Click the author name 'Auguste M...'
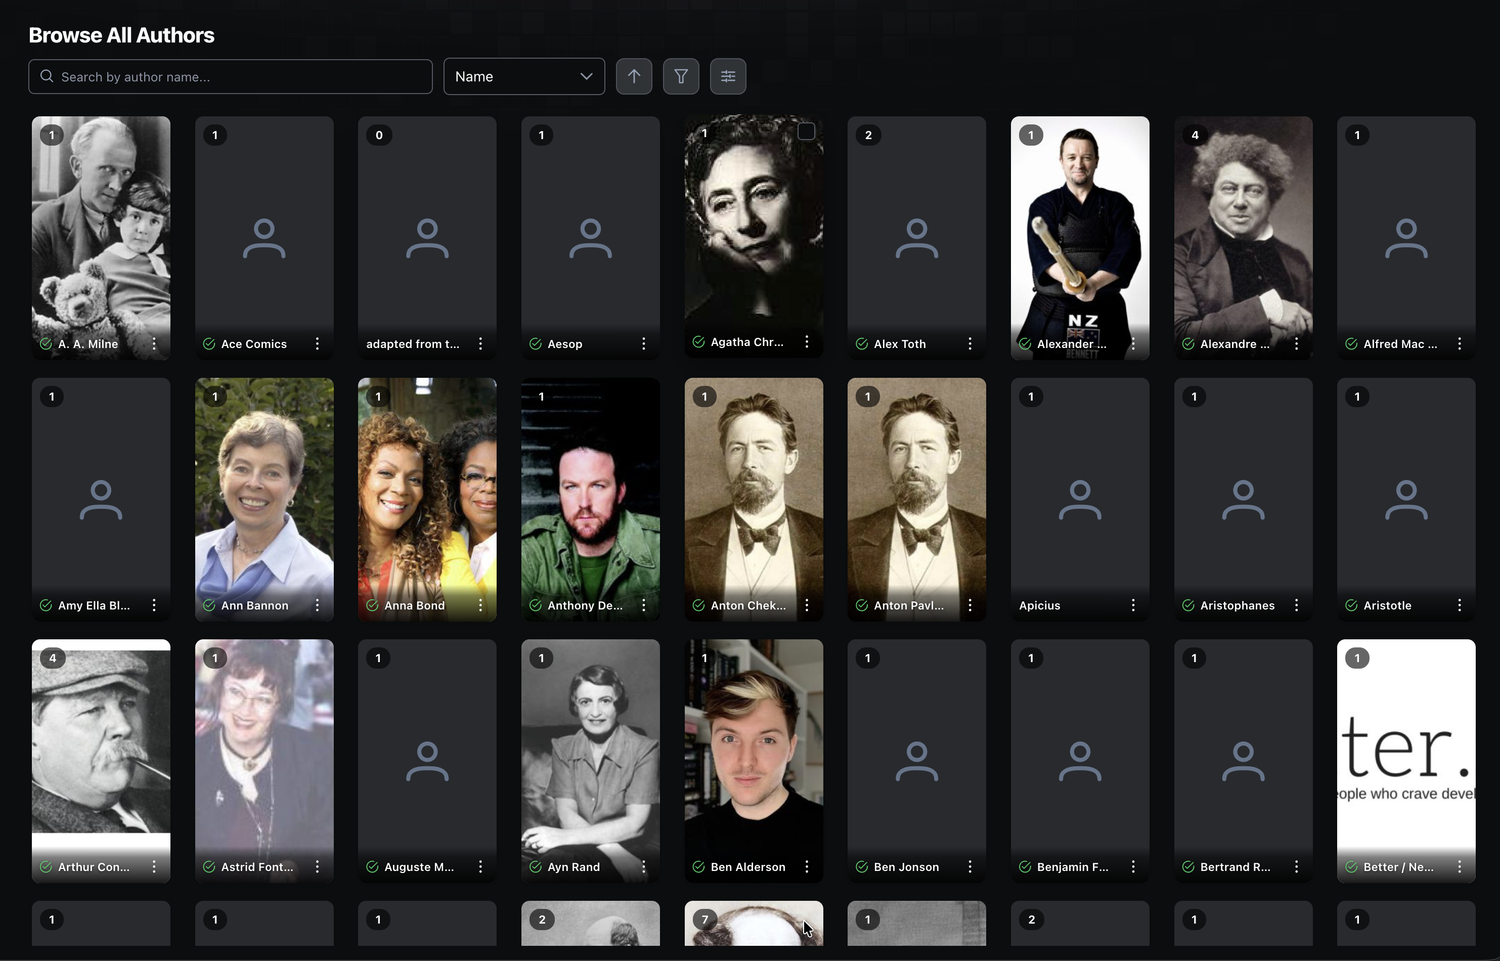 click(419, 867)
